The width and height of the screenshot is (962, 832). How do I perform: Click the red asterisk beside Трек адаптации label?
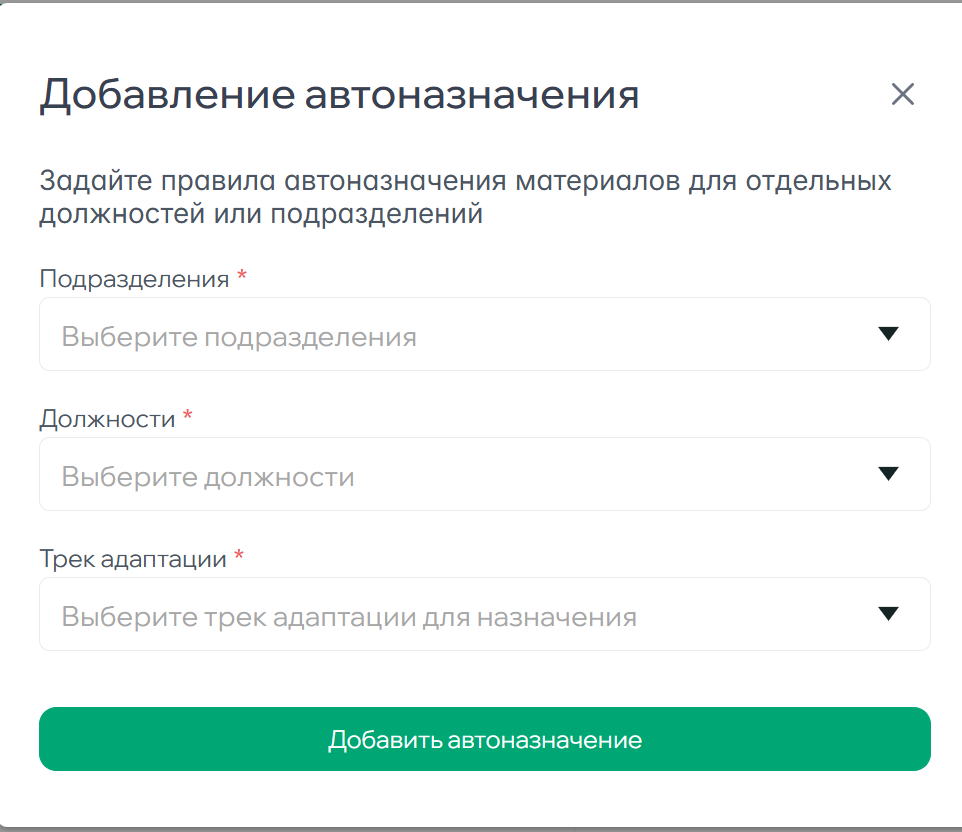(x=239, y=558)
